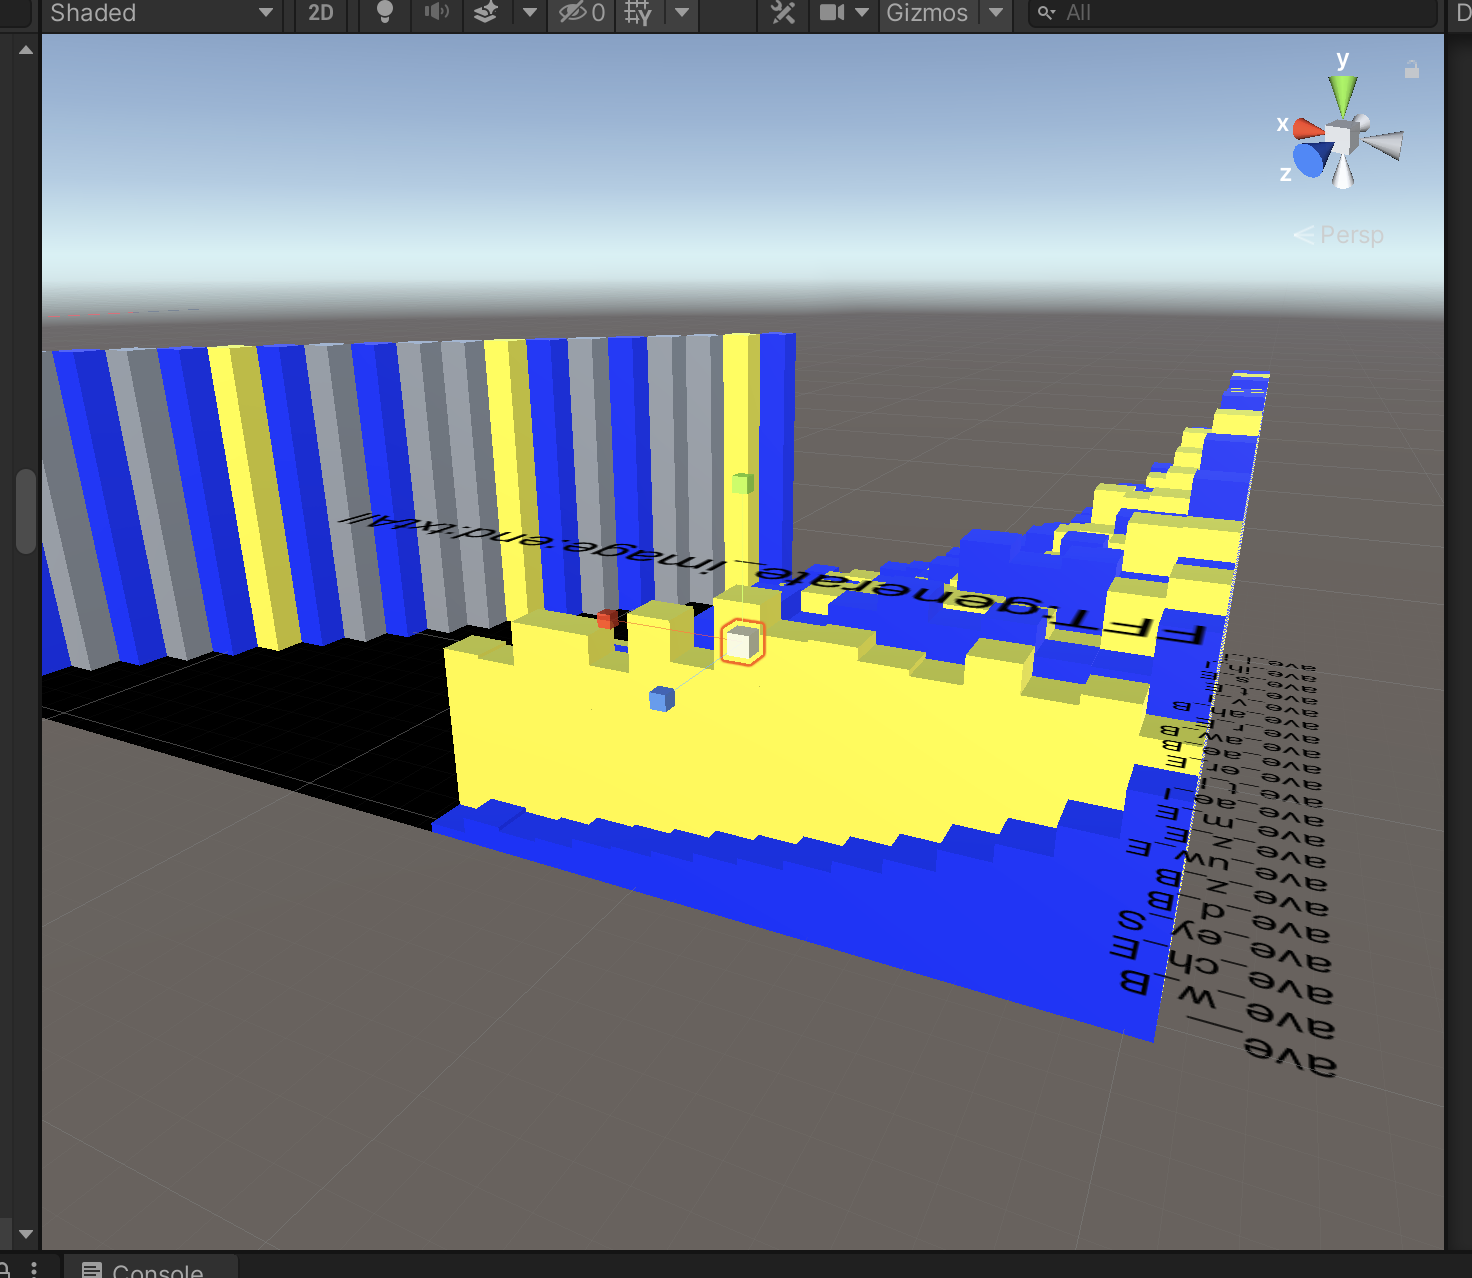
Task: Toggle scene lighting bulb icon
Action: tap(384, 13)
